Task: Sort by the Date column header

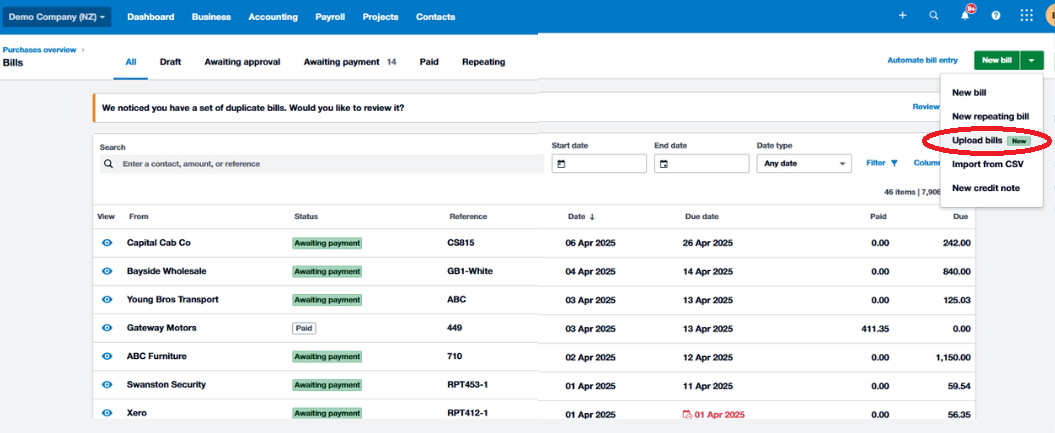Action: point(581,217)
